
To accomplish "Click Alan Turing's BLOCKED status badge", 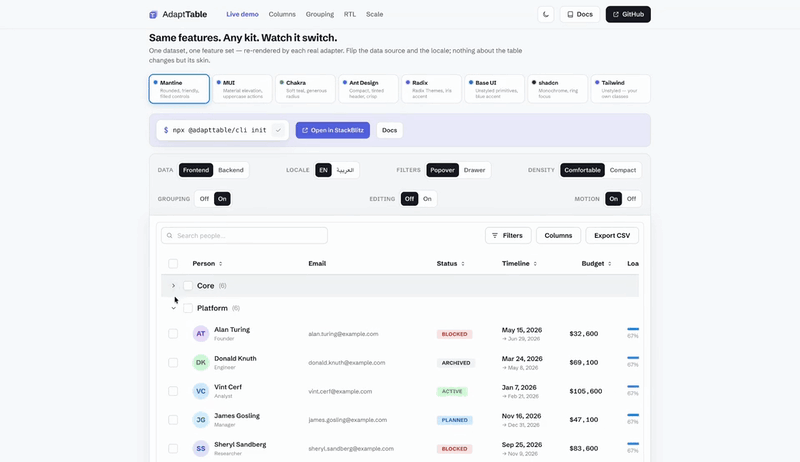I will click(x=454, y=334).
